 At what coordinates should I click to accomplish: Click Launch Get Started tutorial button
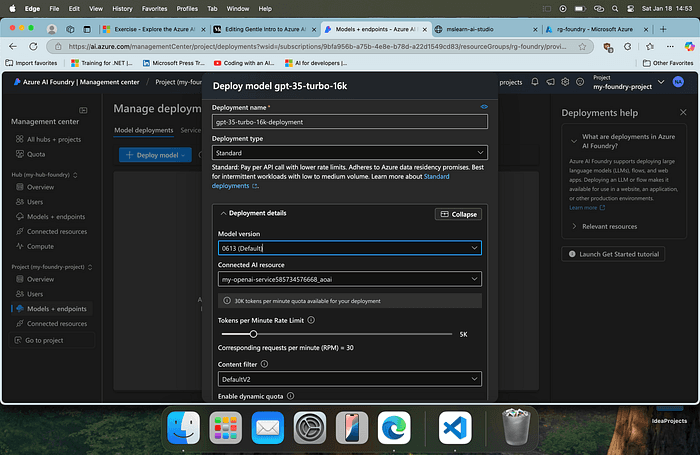(x=613, y=254)
